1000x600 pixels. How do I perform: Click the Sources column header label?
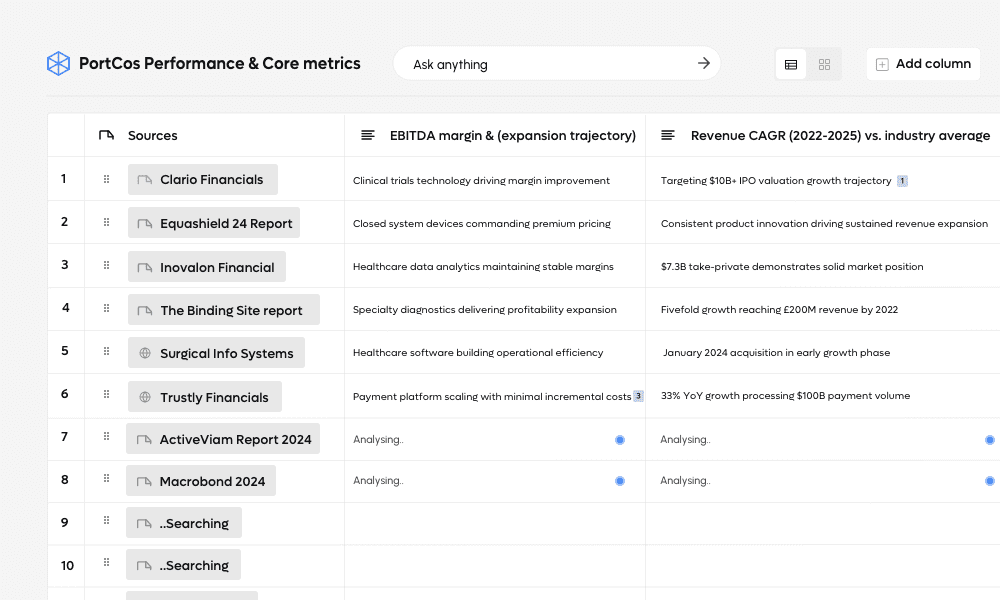coord(152,135)
